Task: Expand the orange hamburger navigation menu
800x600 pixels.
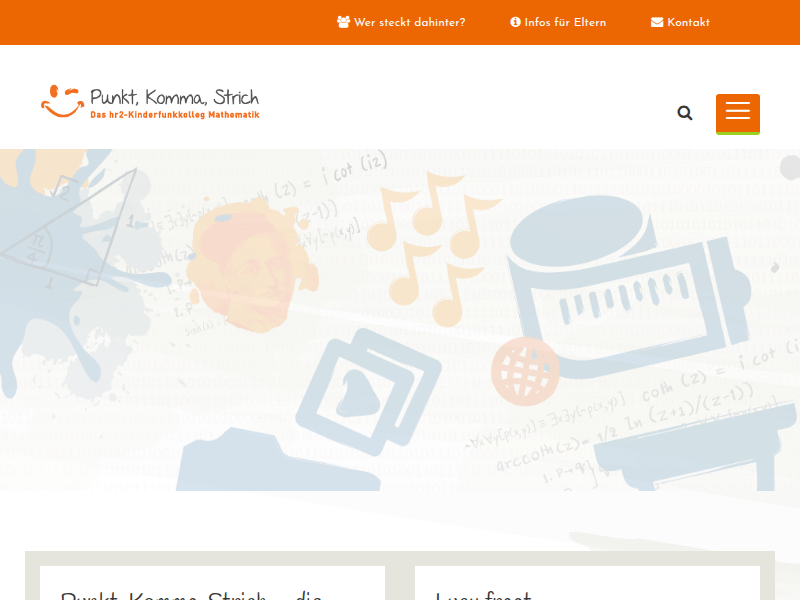Action: [x=738, y=114]
